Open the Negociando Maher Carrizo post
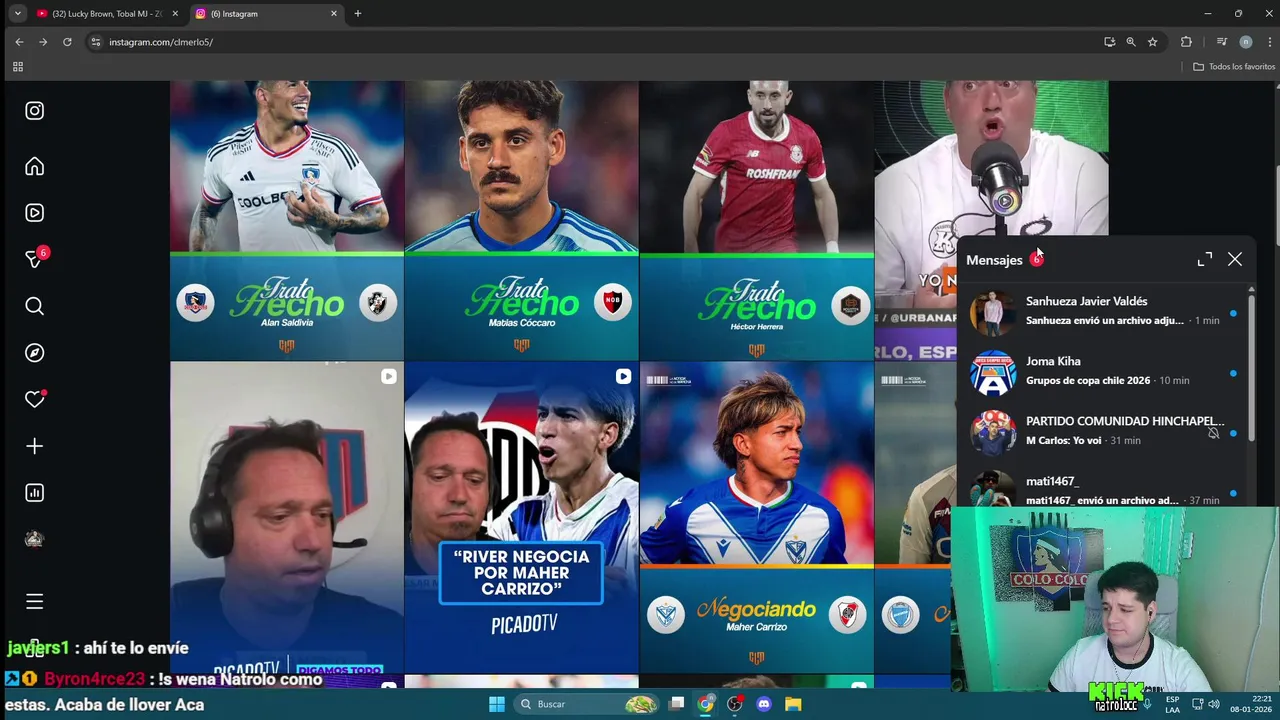This screenshot has height=720, width=1280. coord(756,517)
